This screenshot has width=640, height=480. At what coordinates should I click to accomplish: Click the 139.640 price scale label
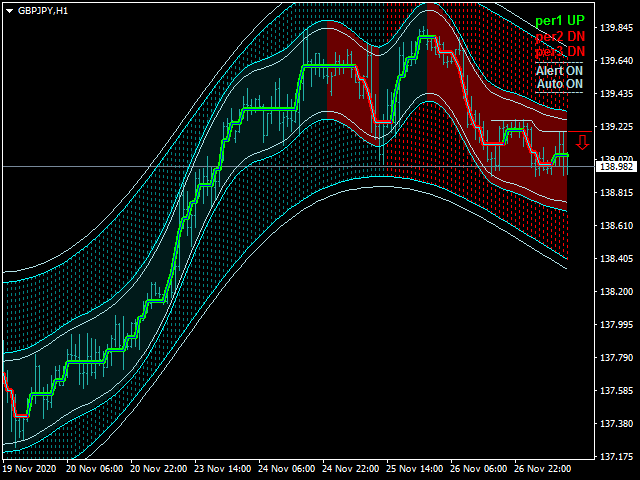[x=617, y=61]
